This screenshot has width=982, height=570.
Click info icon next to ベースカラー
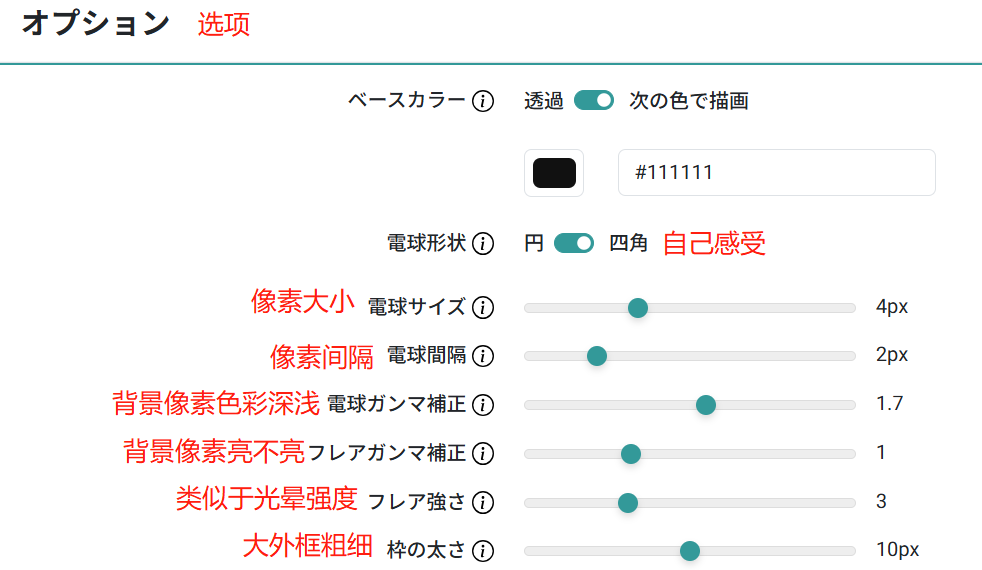point(483,101)
